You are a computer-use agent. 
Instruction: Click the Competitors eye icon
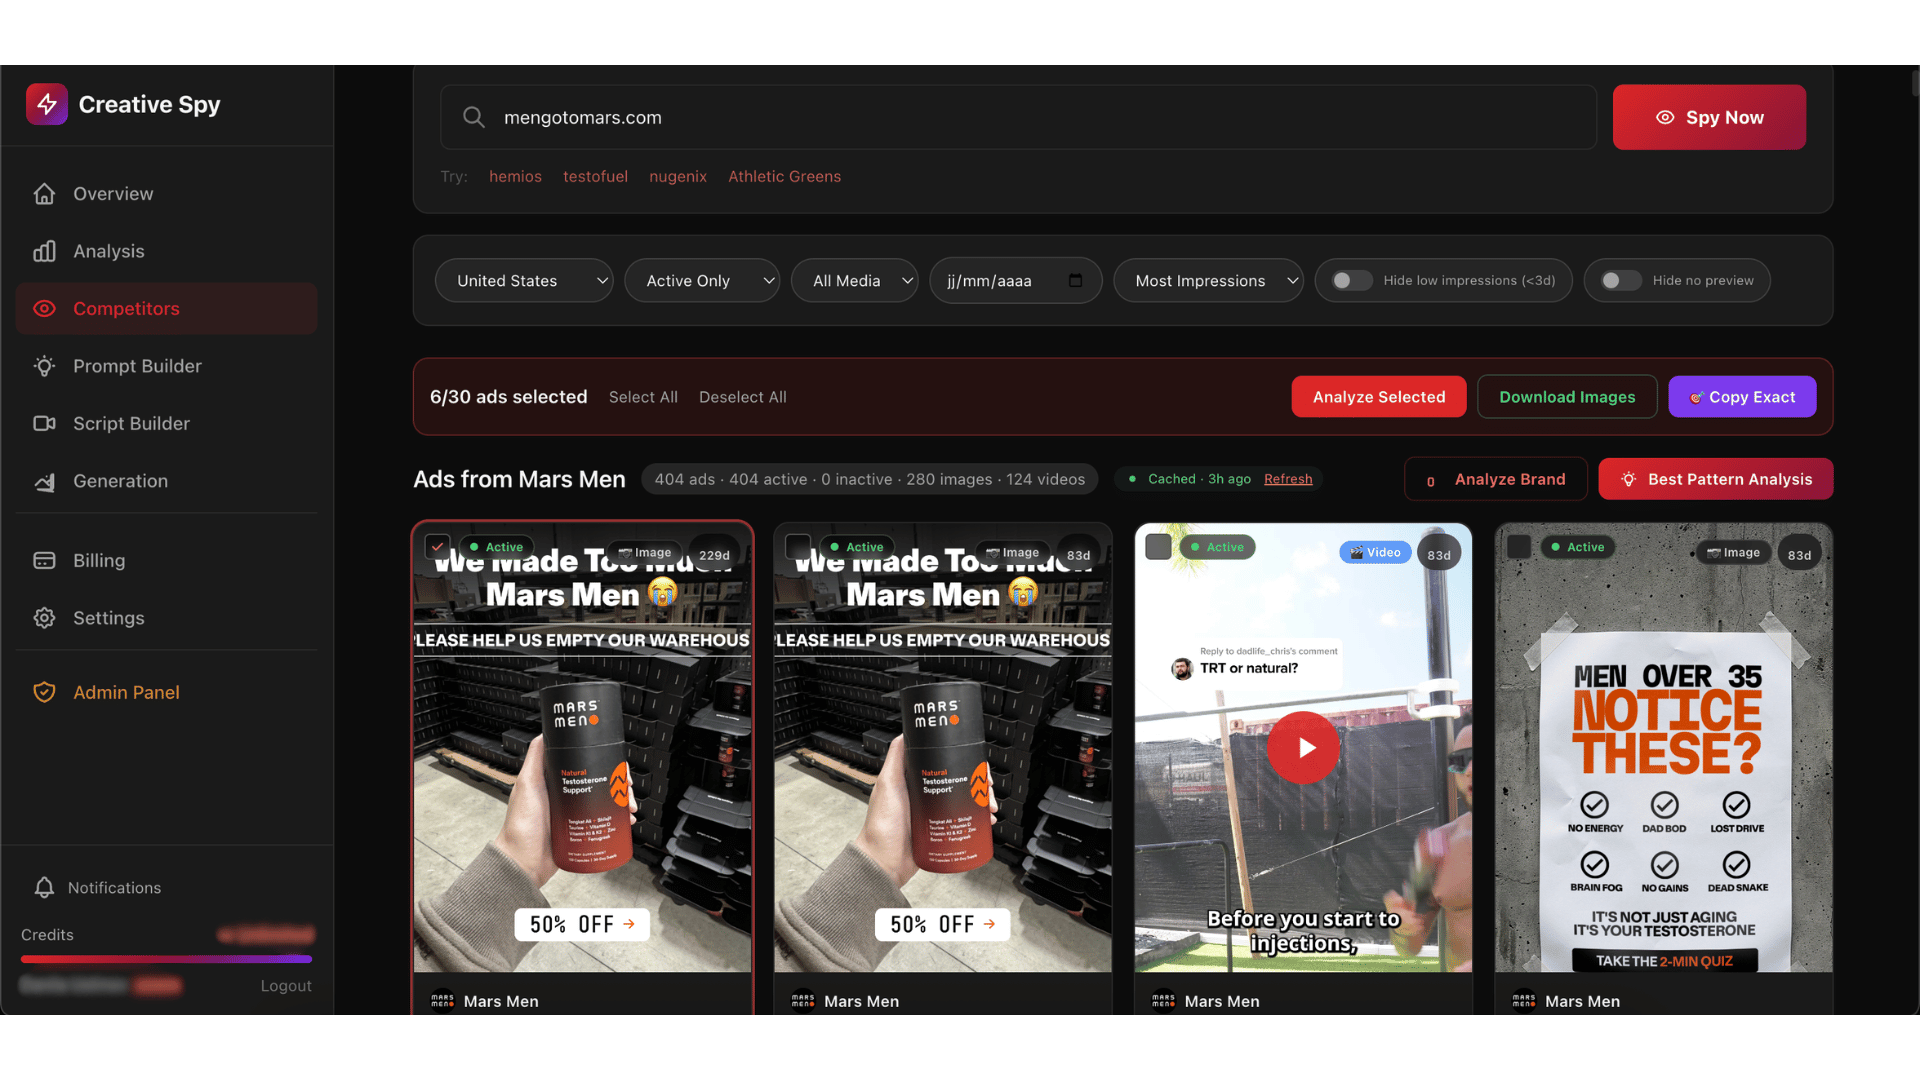coord(44,309)
